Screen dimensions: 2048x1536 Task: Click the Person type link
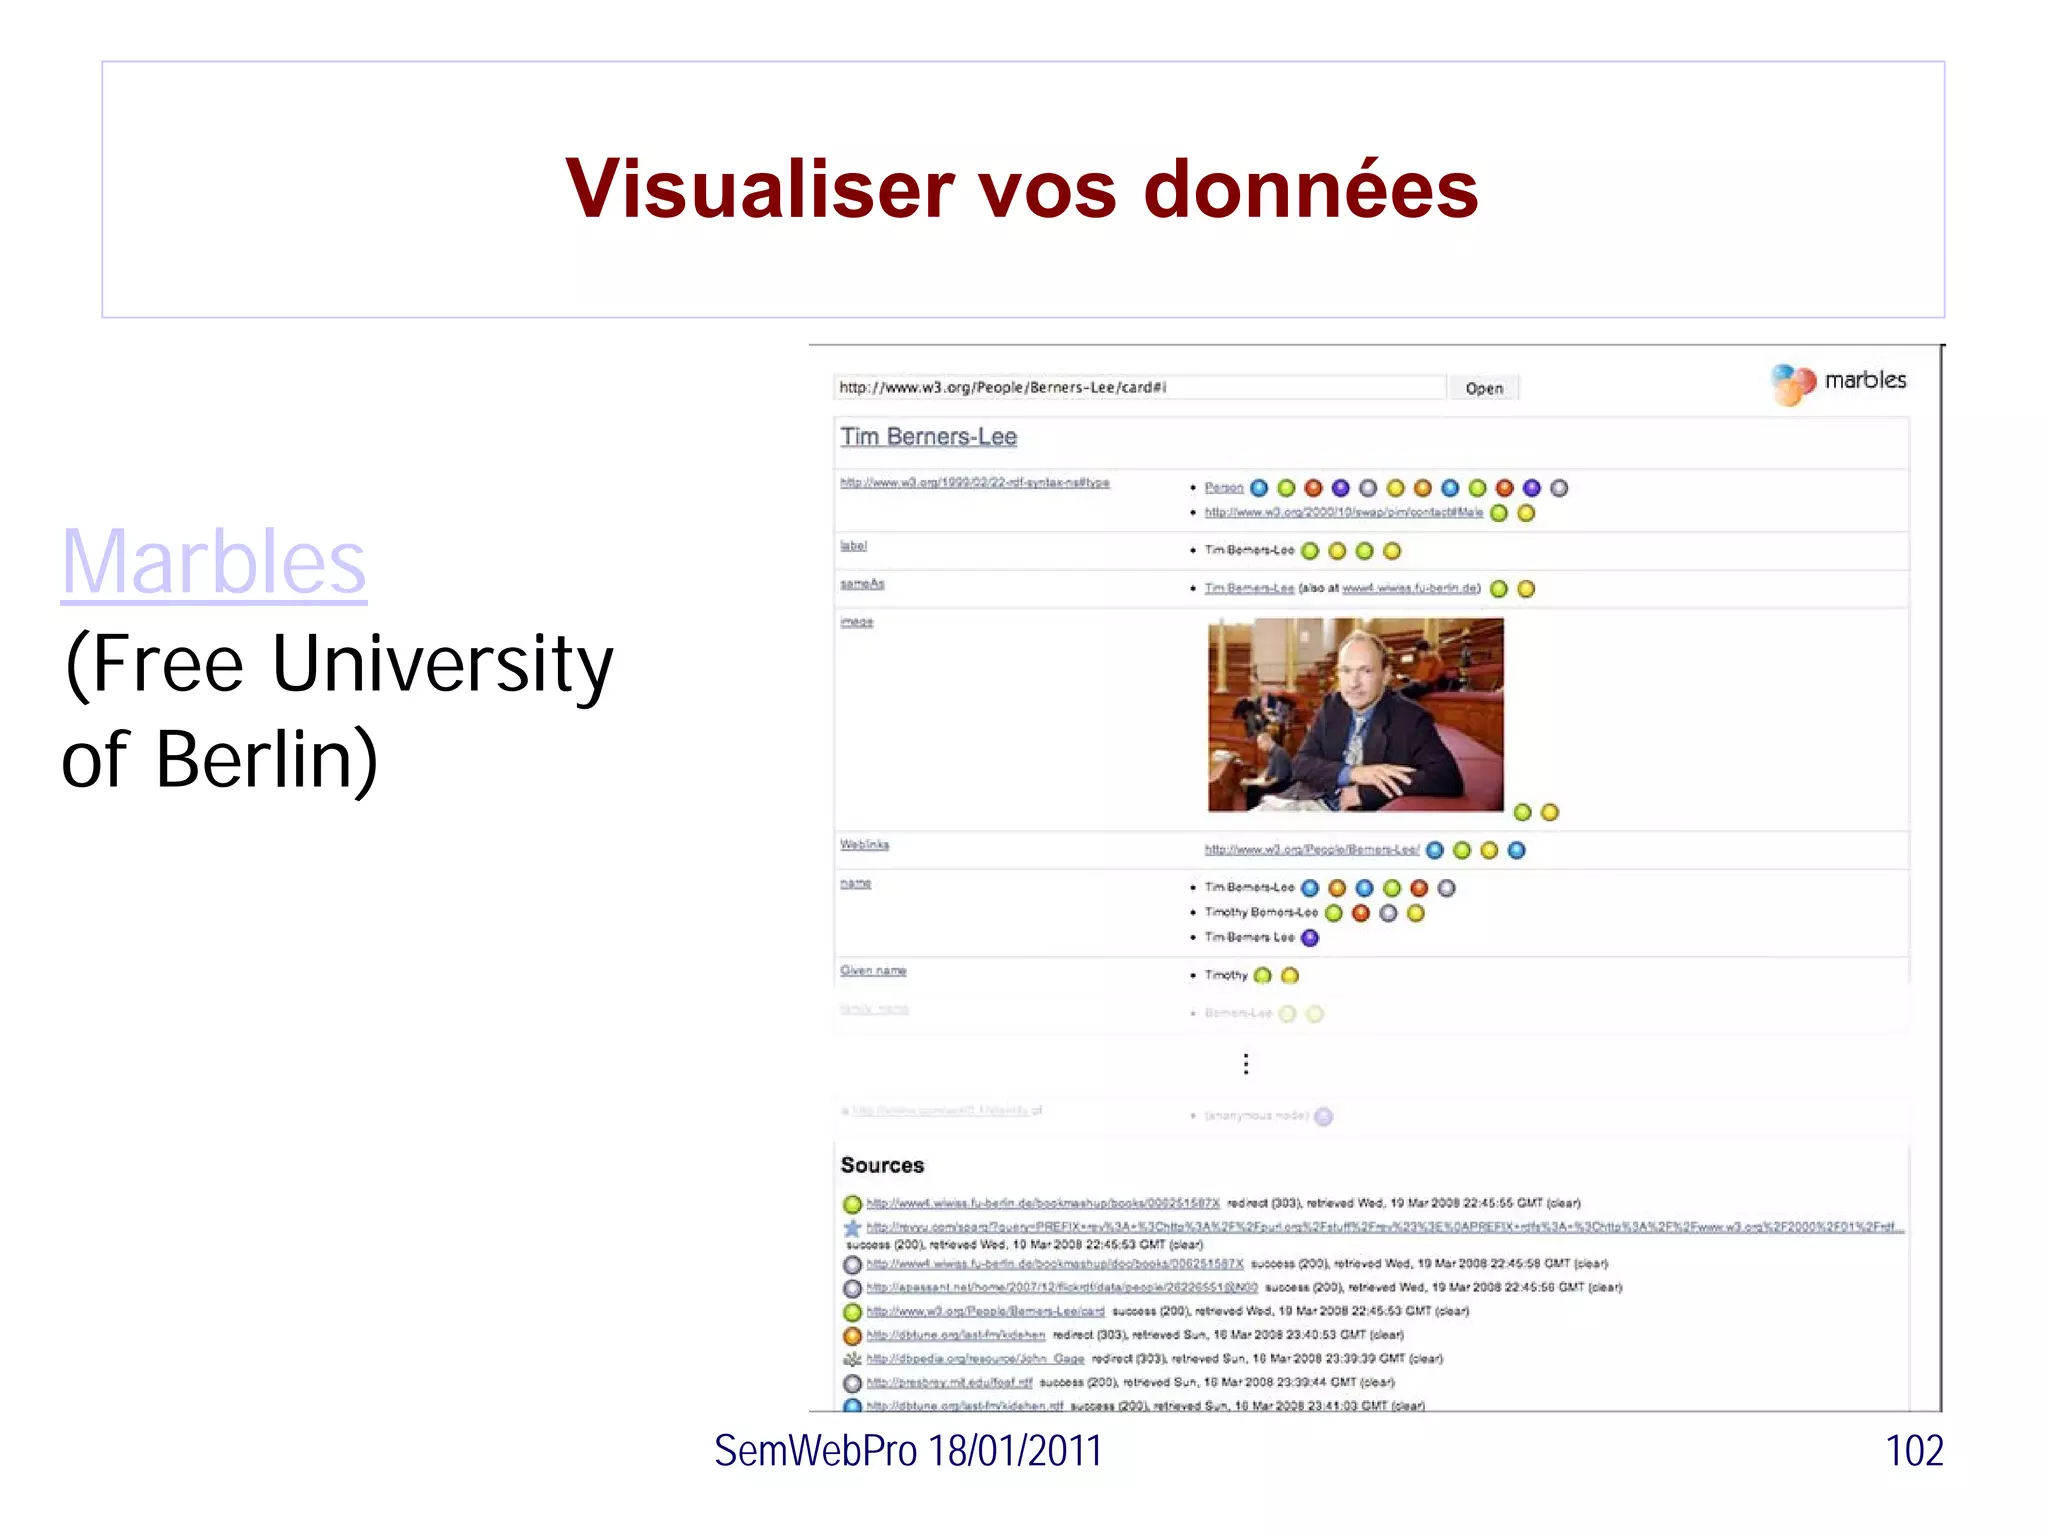(x=1224, y=488)
